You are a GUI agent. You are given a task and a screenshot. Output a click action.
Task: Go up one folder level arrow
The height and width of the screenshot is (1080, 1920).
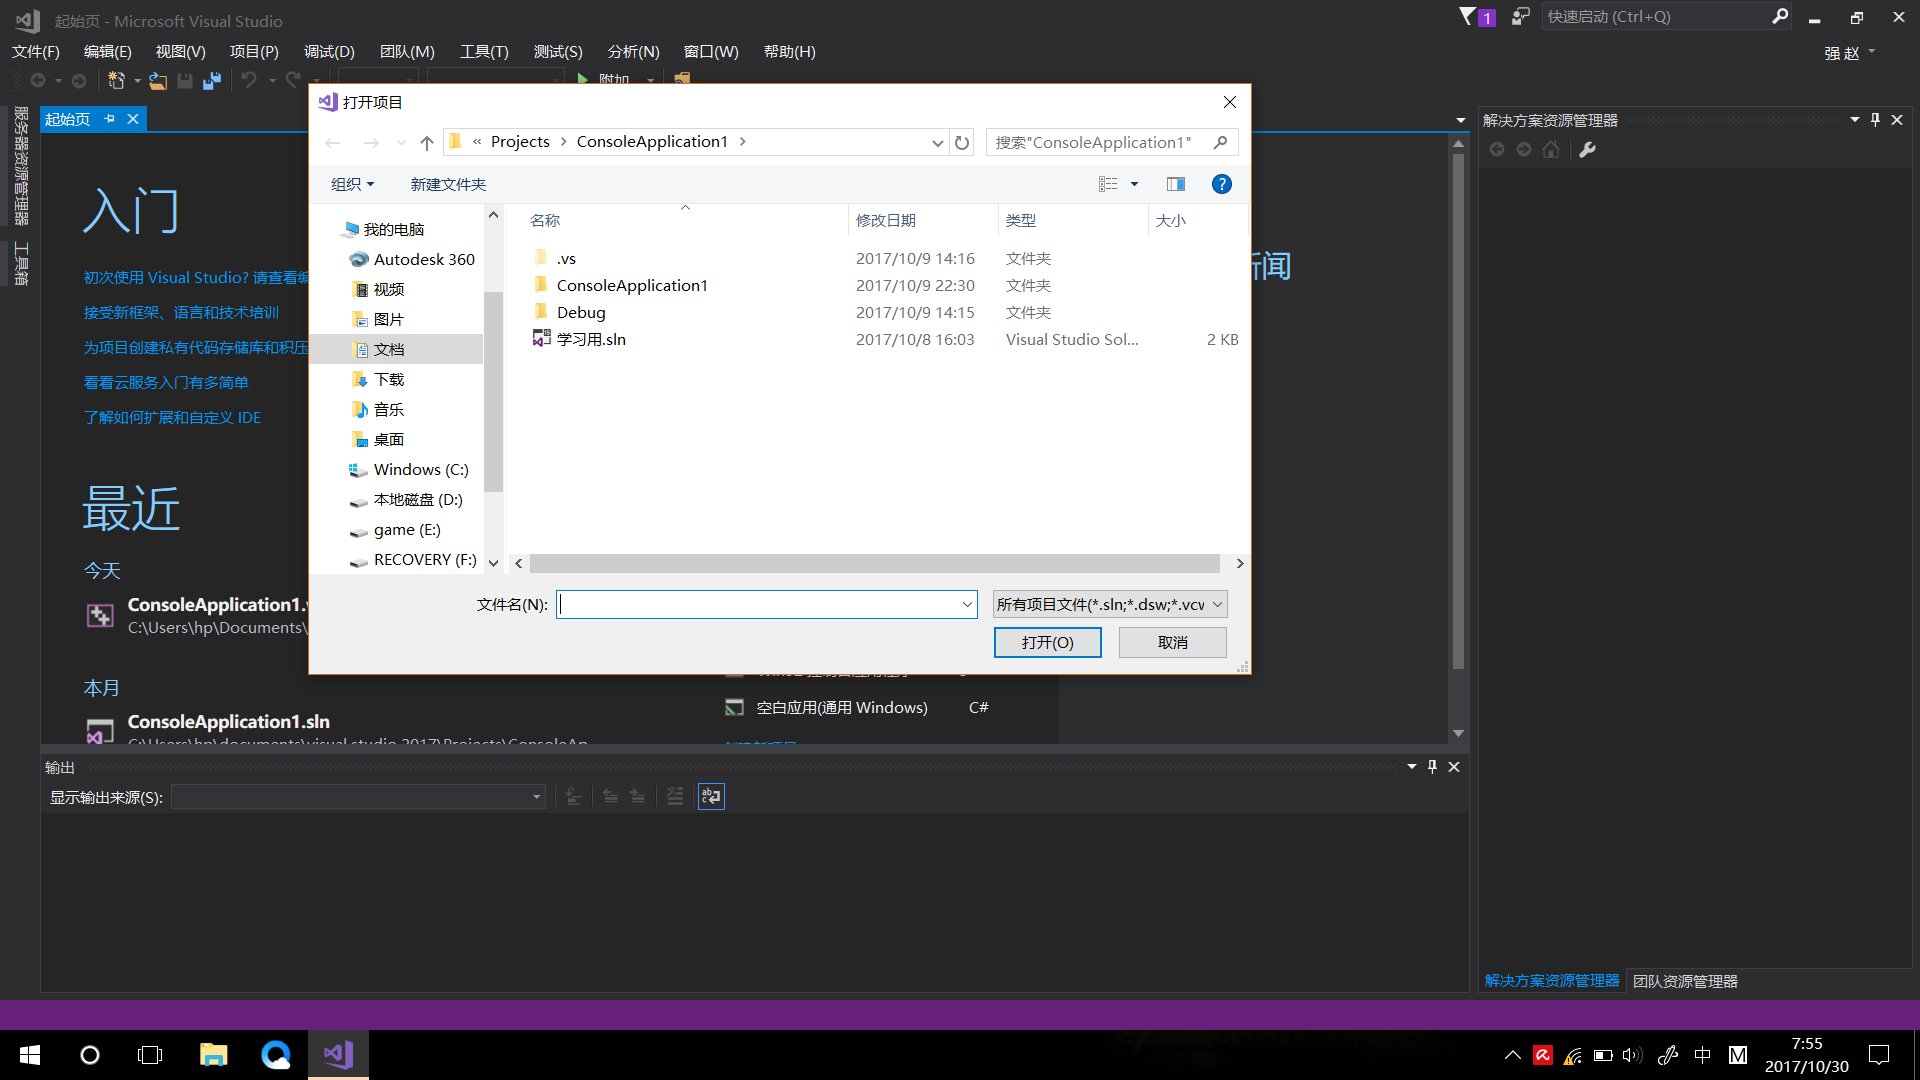point(427,142)
